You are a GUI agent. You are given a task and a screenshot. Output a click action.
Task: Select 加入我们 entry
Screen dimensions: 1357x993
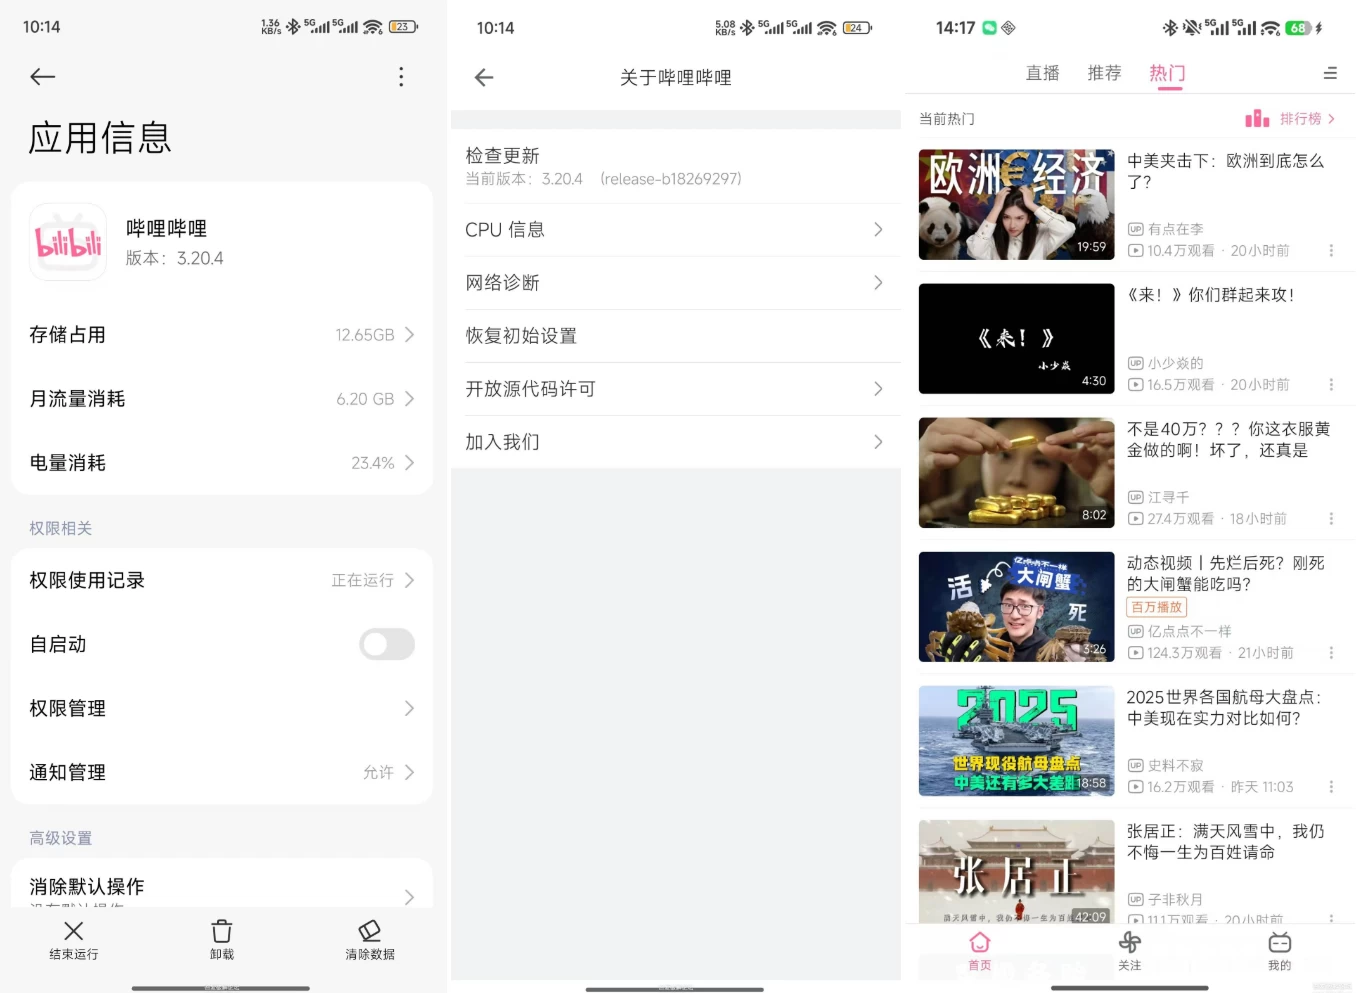click(676, 442)
